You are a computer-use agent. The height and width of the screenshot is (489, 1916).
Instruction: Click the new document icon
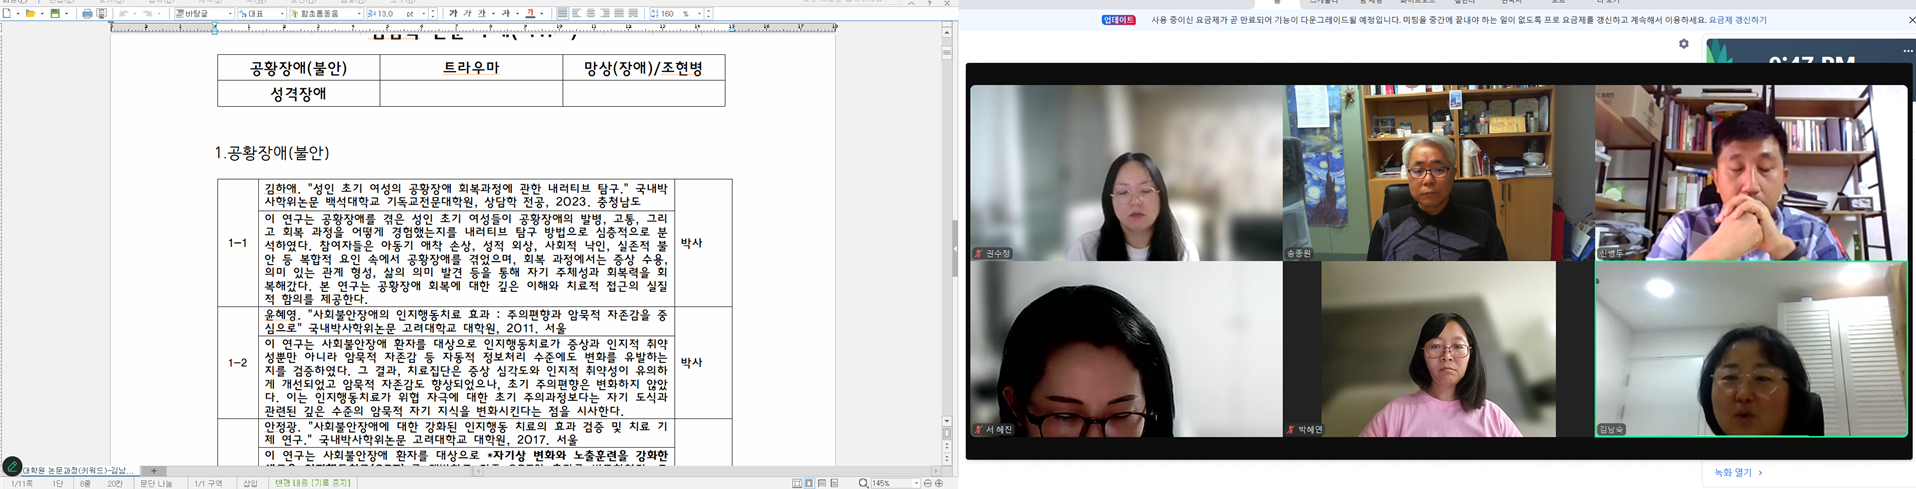[8, 14]
